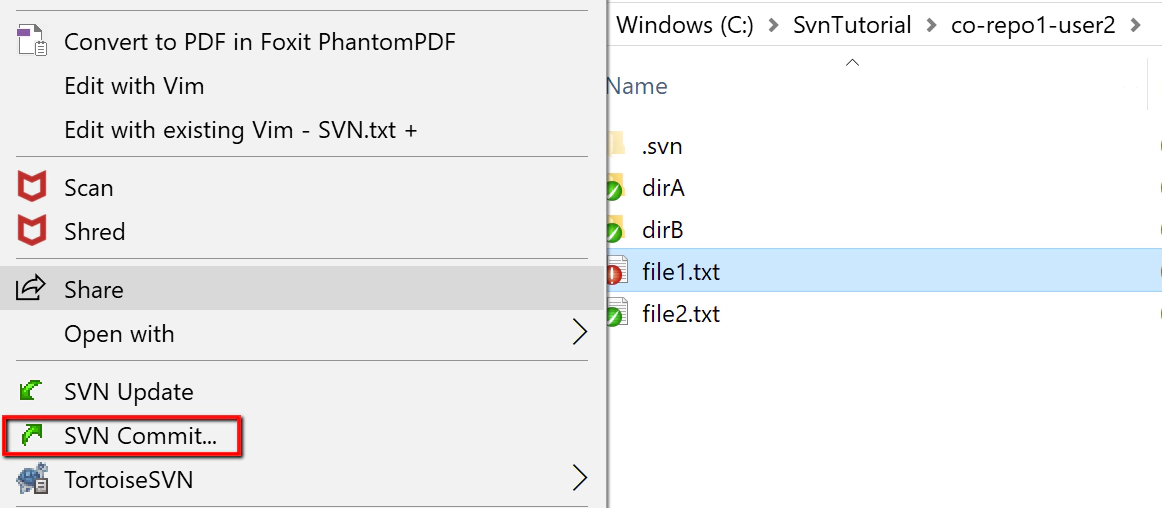The width and height of the screenshot is (1162, 508).
Task: Click the sort arrow above the Name column
Action: click(852, 62)
